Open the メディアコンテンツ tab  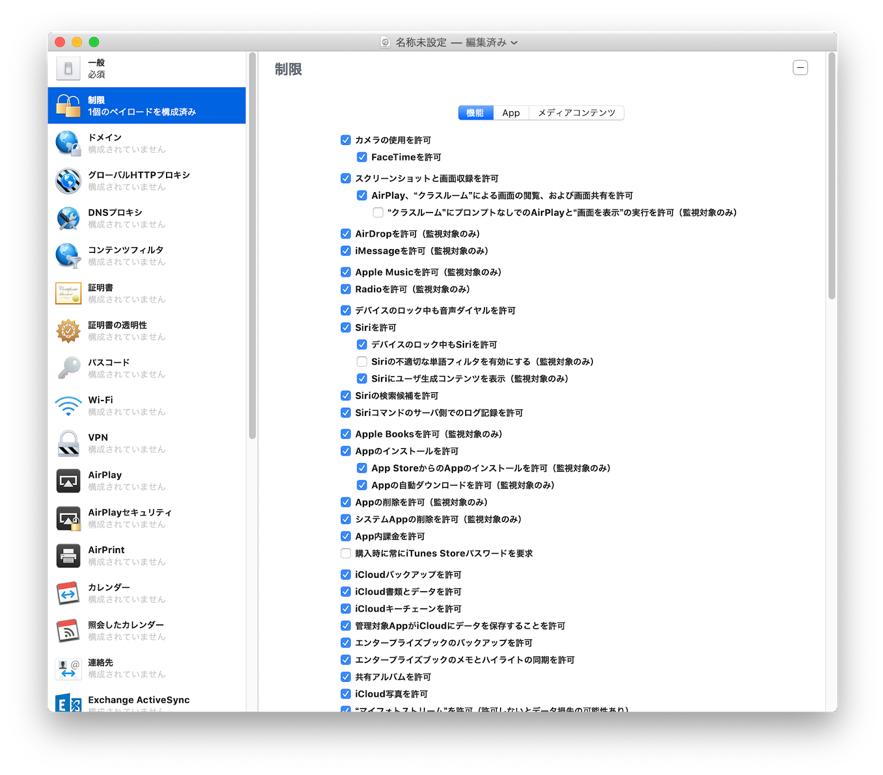pyautogui.click(x=578, y=113)
